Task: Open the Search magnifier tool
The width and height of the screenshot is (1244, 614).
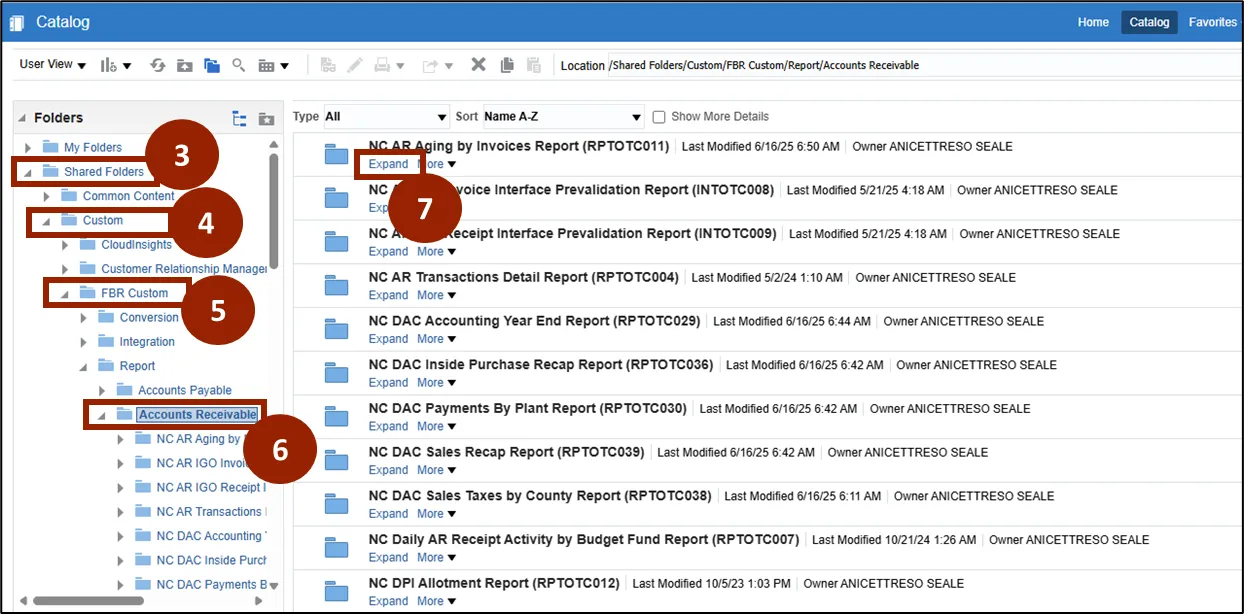Action: pyautogui.click(x=238, y=65)
